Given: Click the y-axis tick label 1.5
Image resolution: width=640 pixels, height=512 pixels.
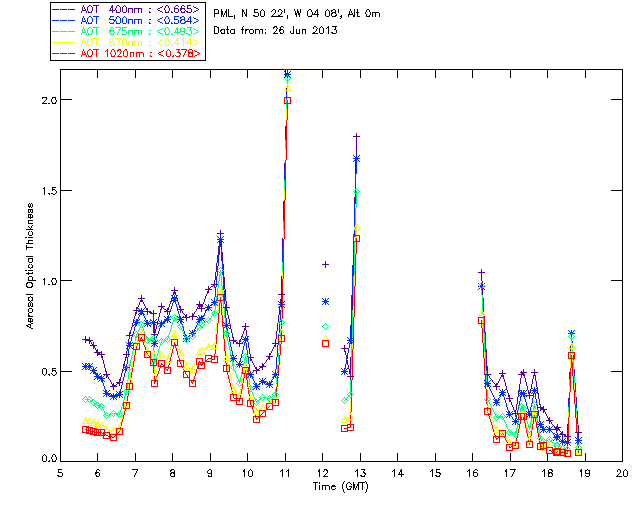Looking at the screenshot, I should tap(49, 191).
